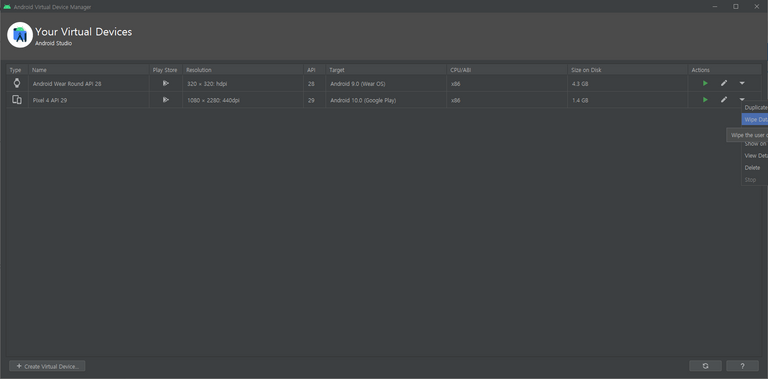Viewport: 768px width, 379px height.
Task: Sort by the CPU/ABI column header
Action: (x=507, y=70)
